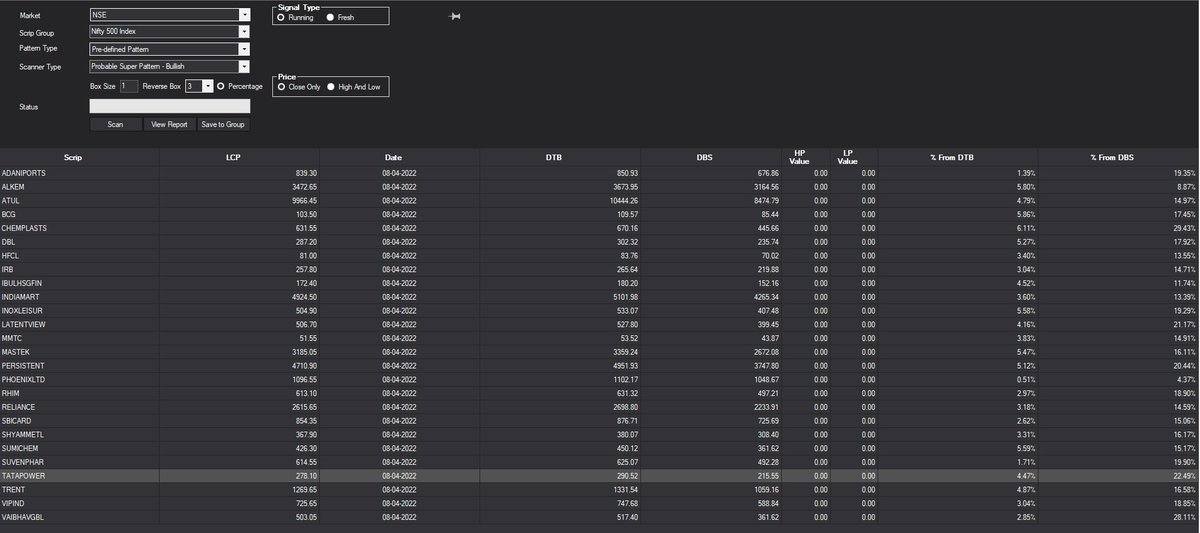Click the pin icon beside Signal Type

click(x=456, y=16)
